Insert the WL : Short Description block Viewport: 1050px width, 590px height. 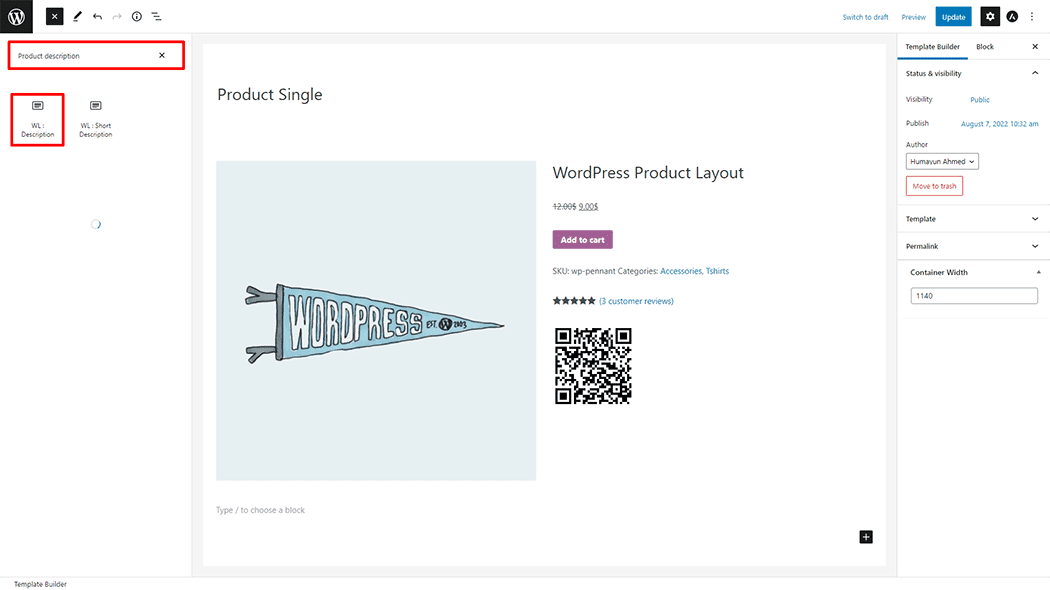(96, 119)
